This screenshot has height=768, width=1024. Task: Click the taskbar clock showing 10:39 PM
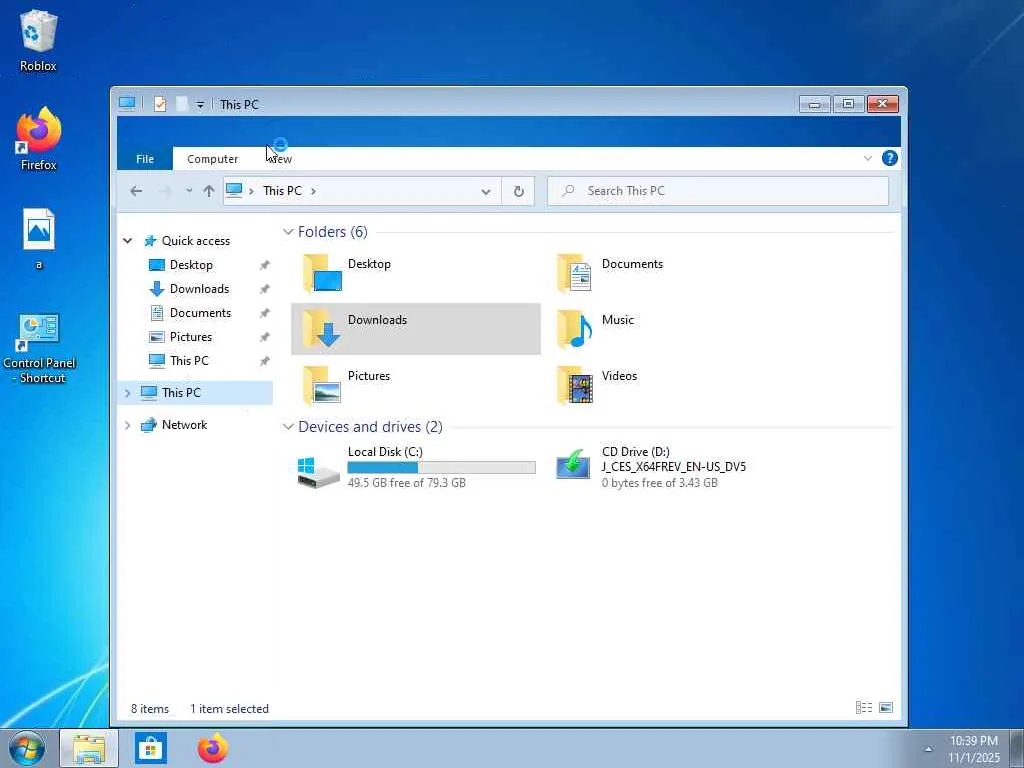(x=974, y=749)
